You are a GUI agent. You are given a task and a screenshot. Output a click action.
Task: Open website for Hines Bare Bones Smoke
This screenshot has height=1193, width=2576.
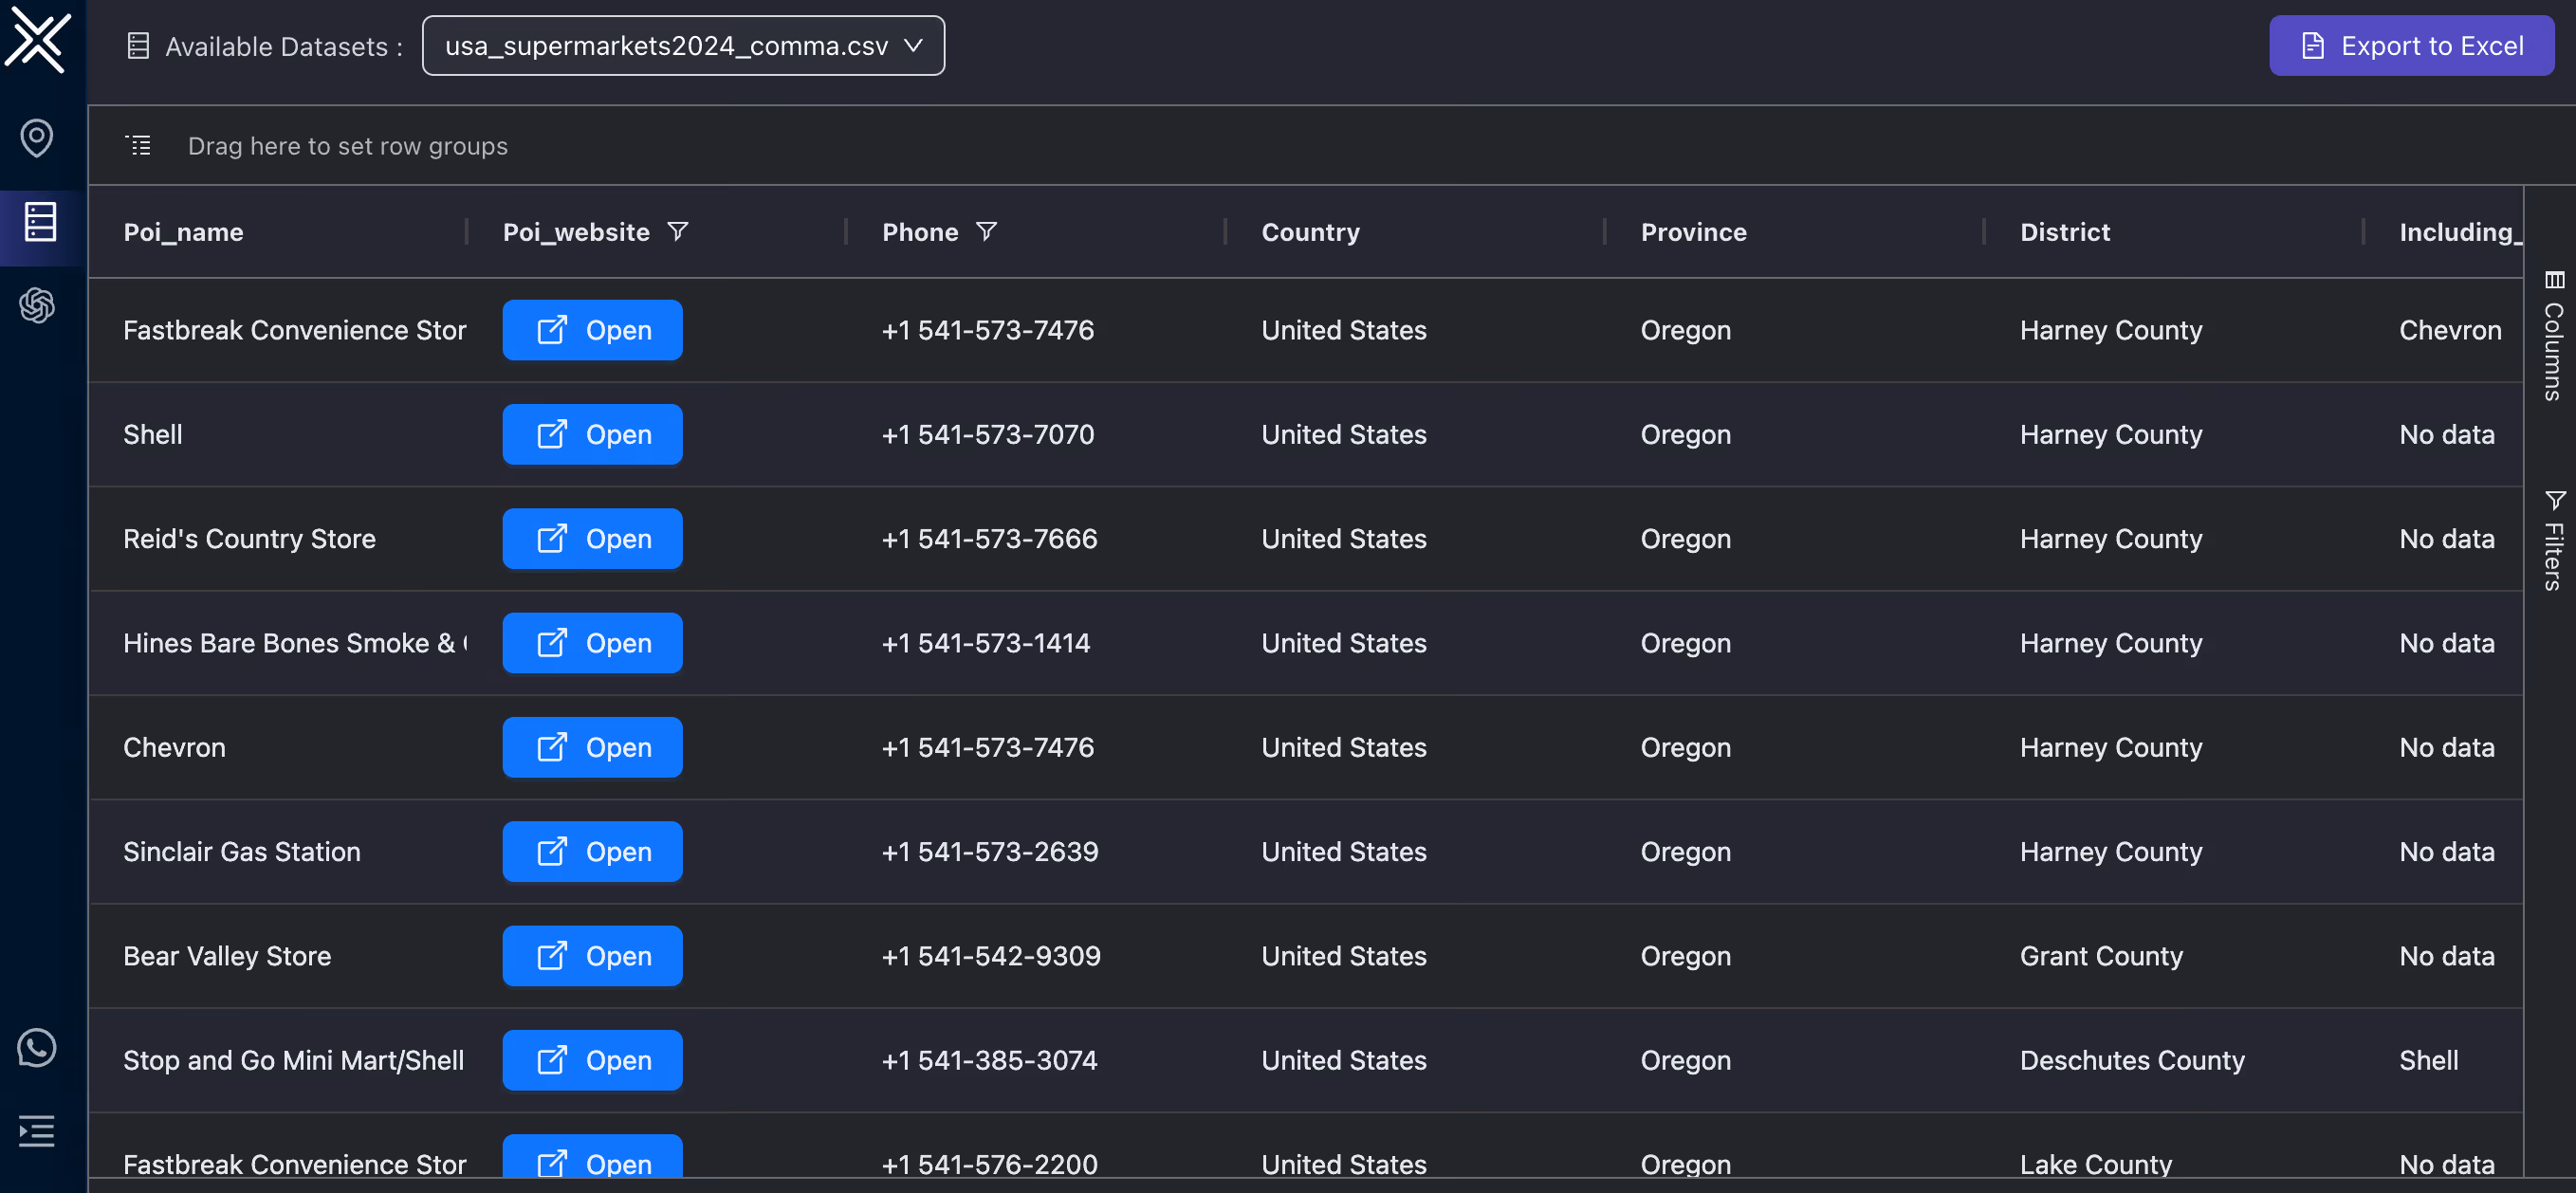[592, 643]
